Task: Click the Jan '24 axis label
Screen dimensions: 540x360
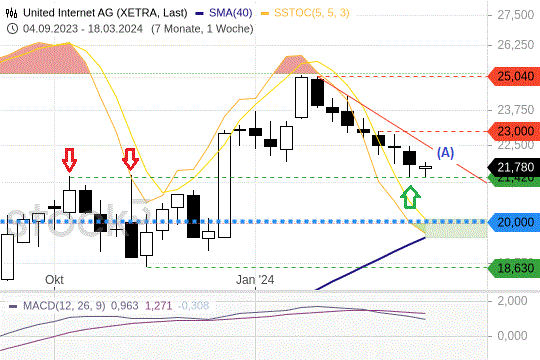Action: tap(255, 280)
